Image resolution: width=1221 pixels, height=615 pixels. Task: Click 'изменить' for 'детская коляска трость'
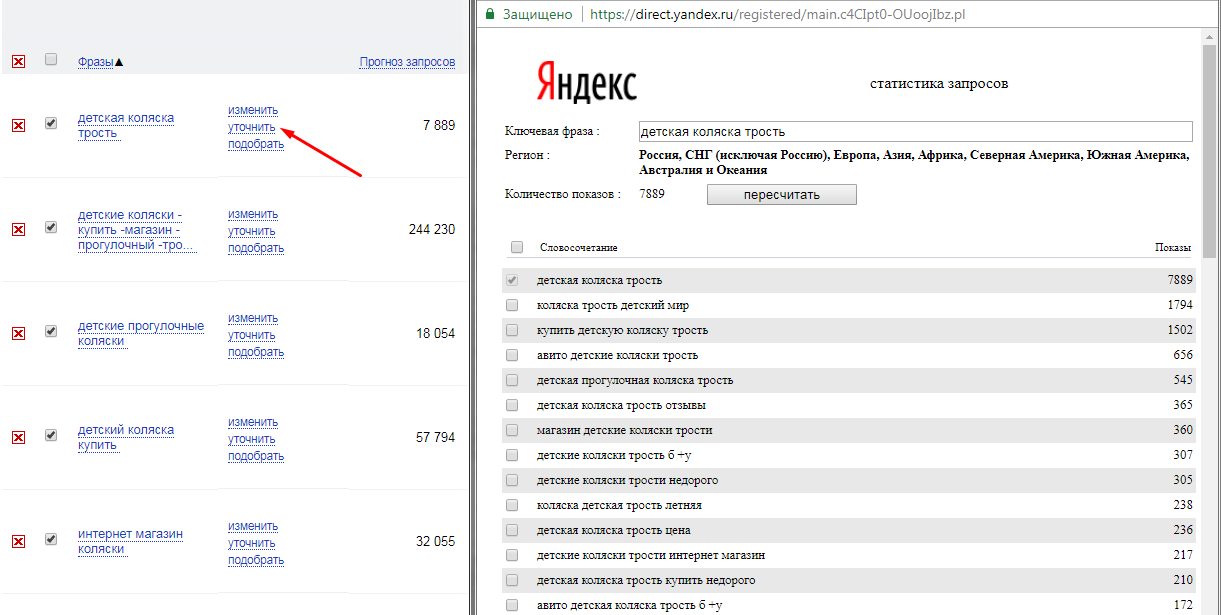(253, 110)
